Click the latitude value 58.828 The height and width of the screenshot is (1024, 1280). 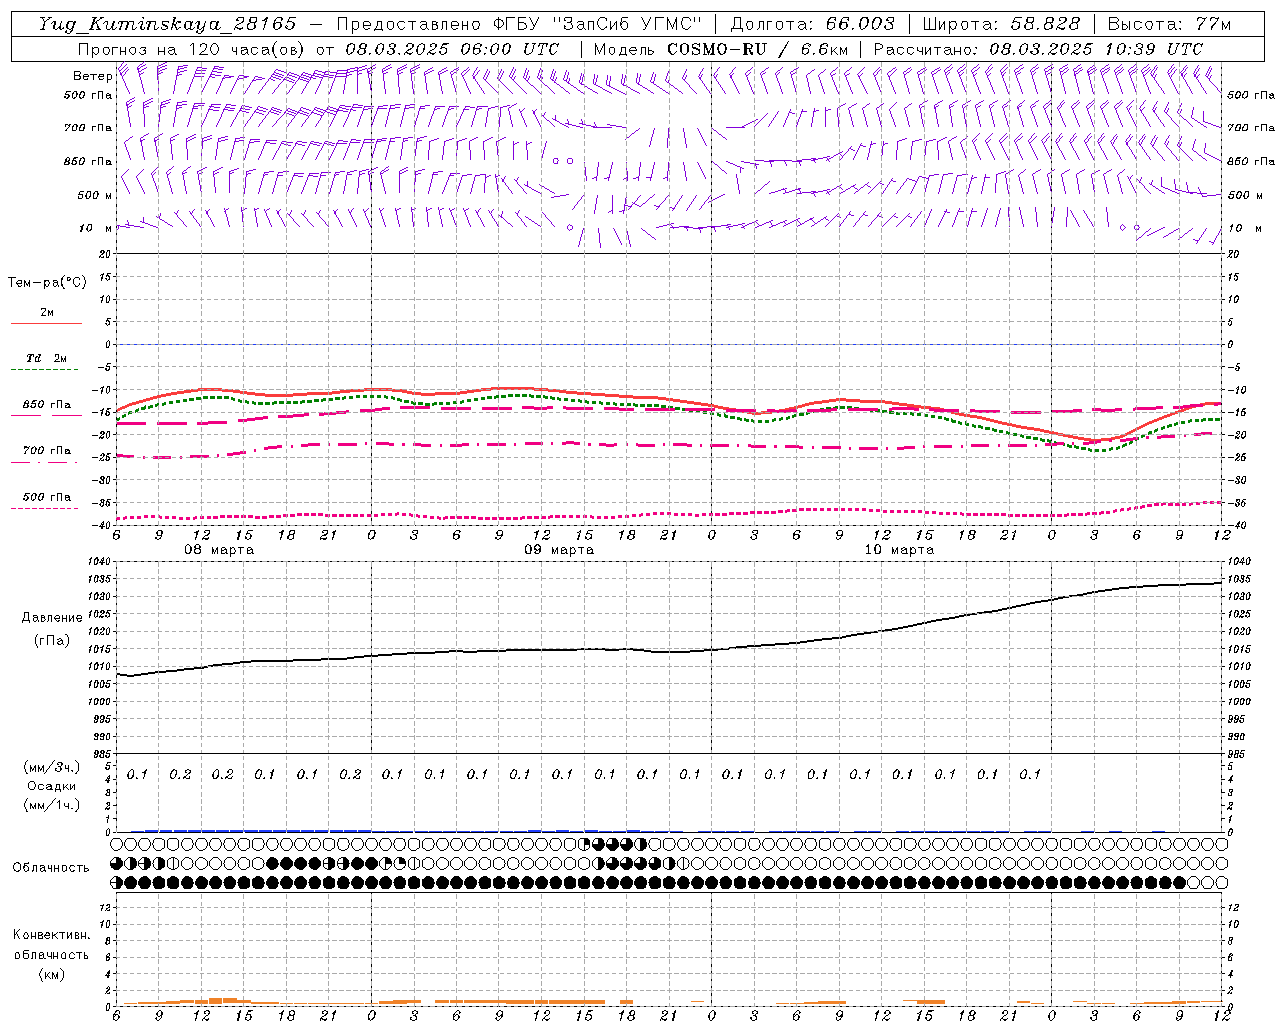(x=1046, y=24)
